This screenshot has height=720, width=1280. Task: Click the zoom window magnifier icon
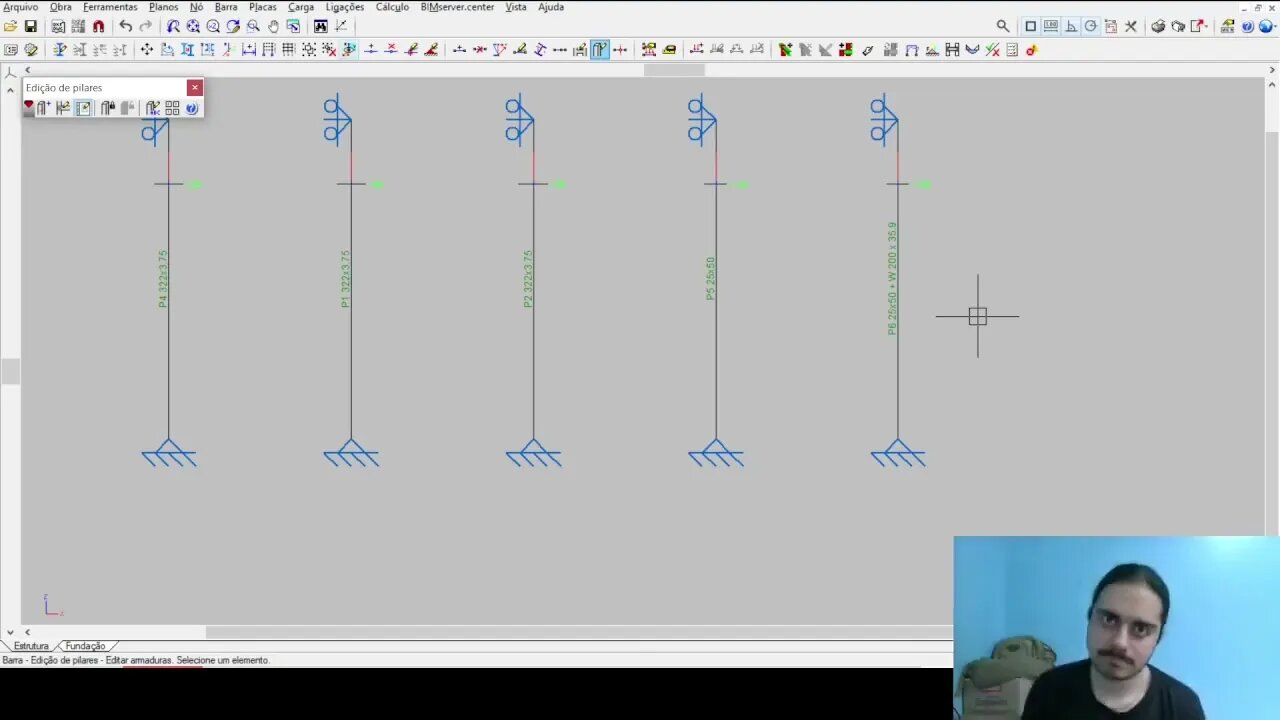click(253, 27)
